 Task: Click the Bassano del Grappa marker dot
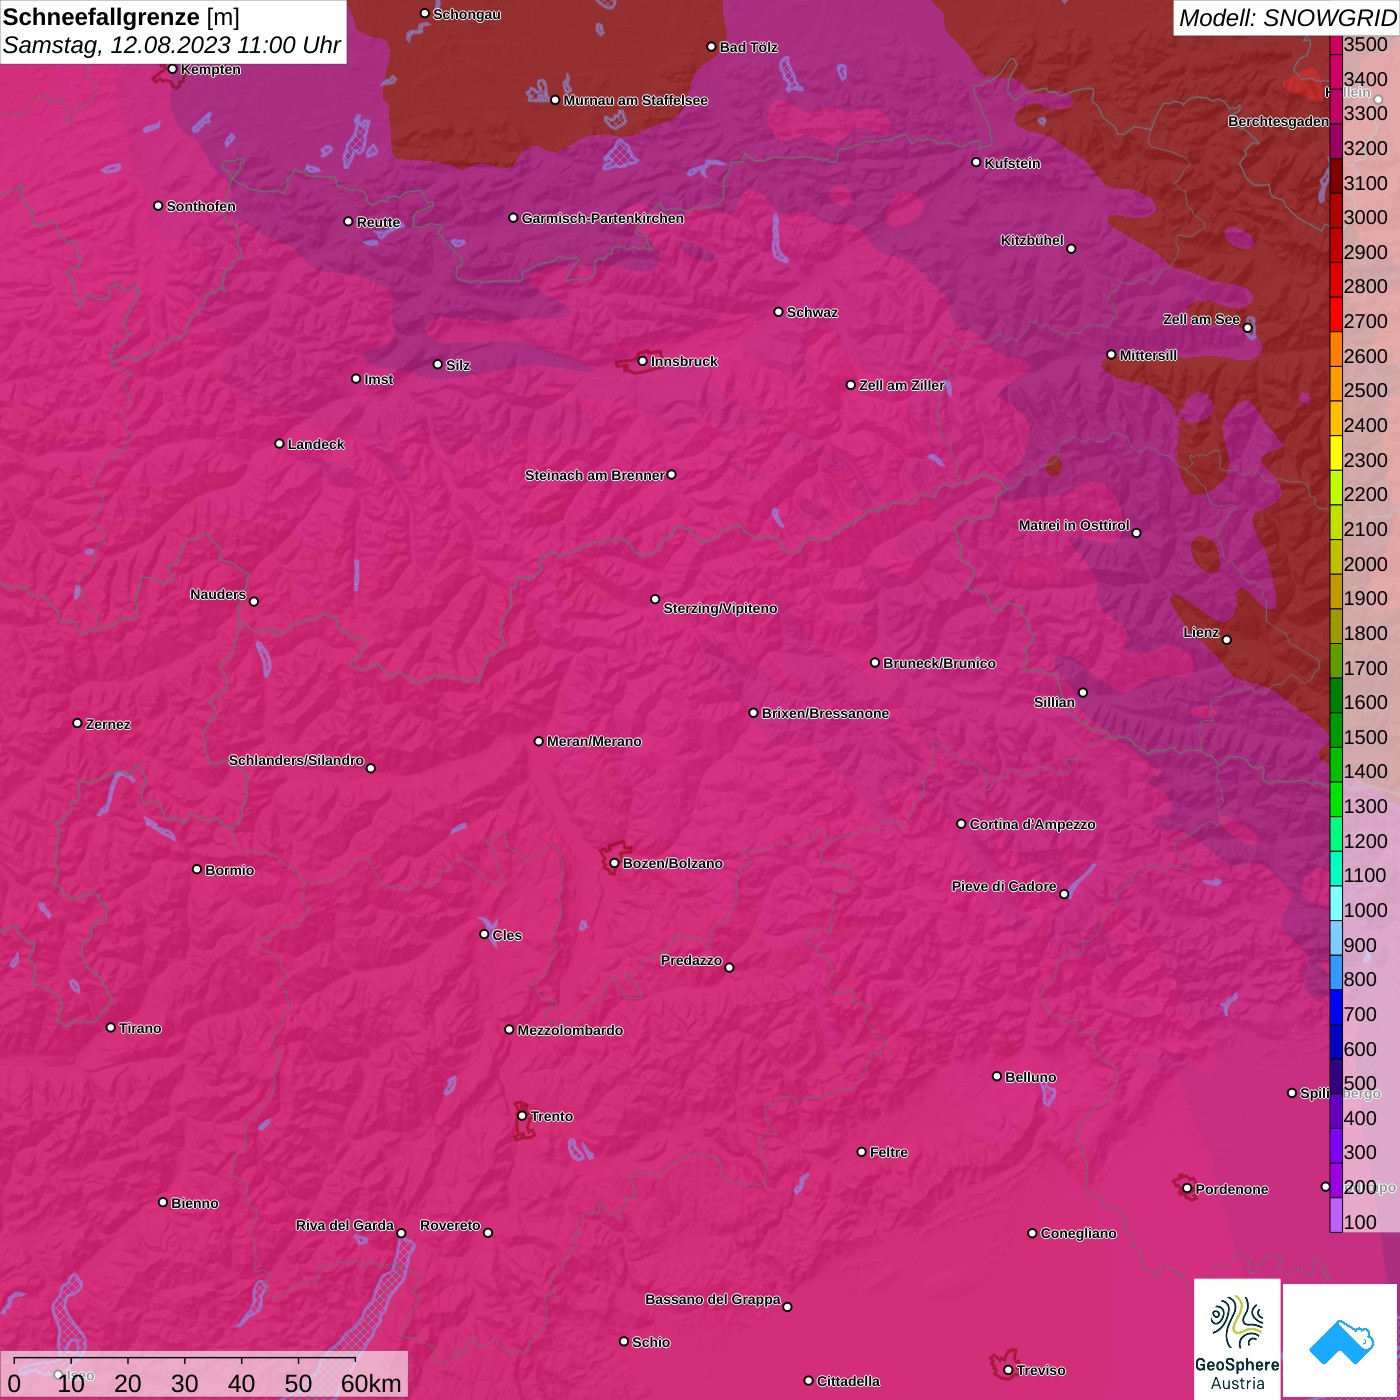[x=787, y=1306]
